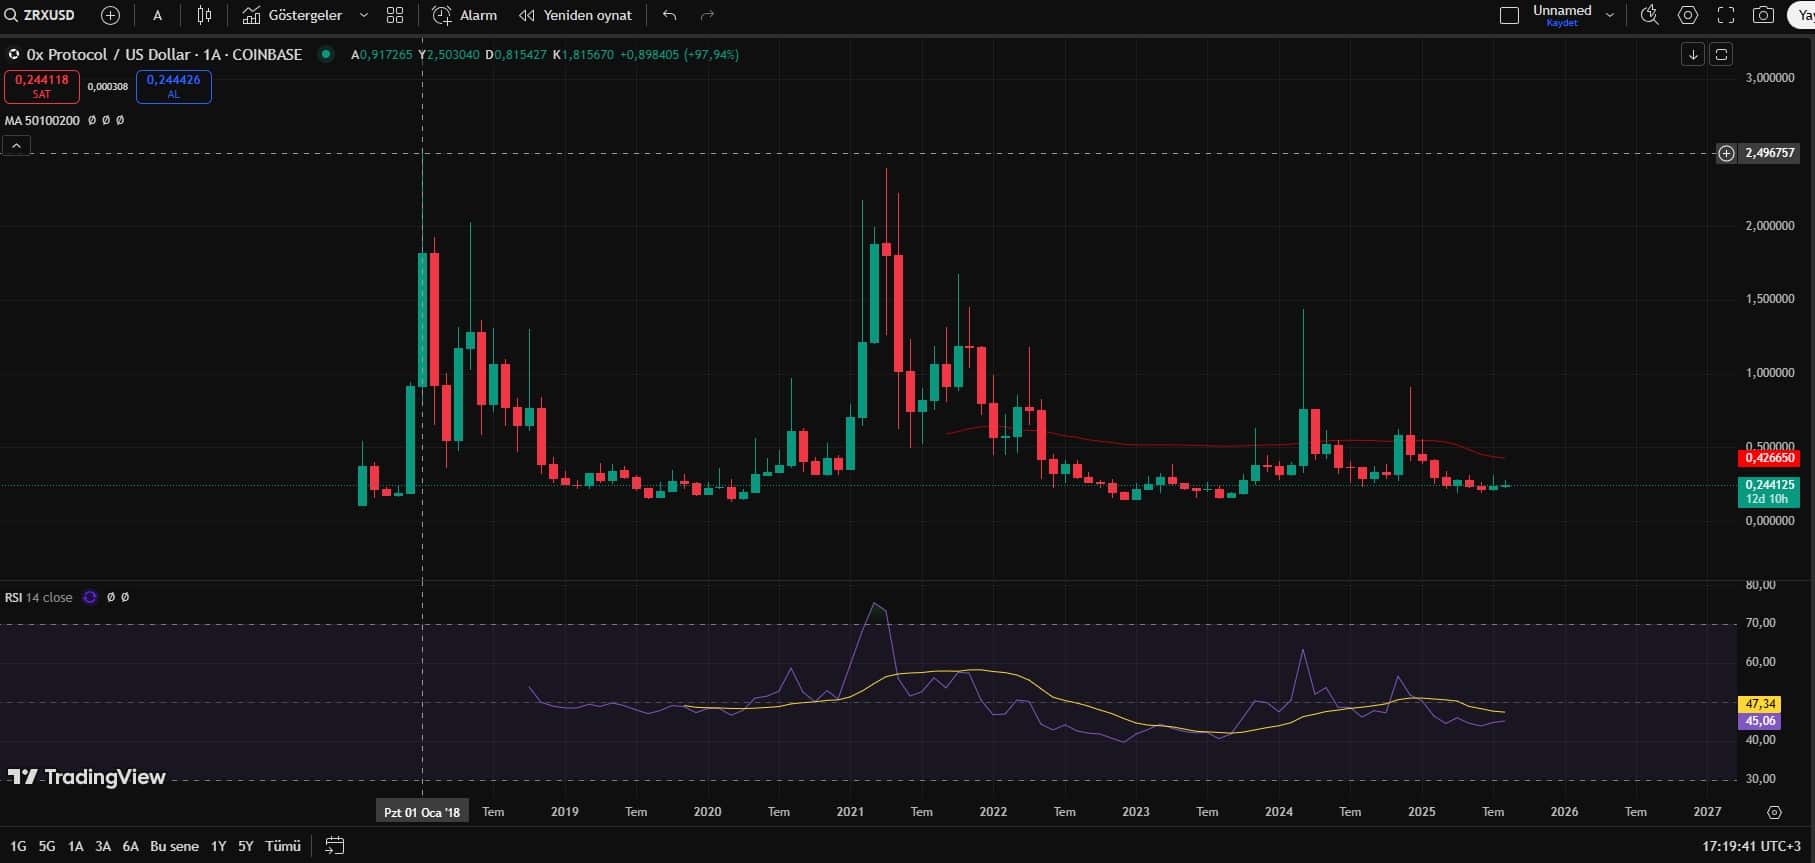Take a chart snapshot with the camera icon

pos(1763,15)
